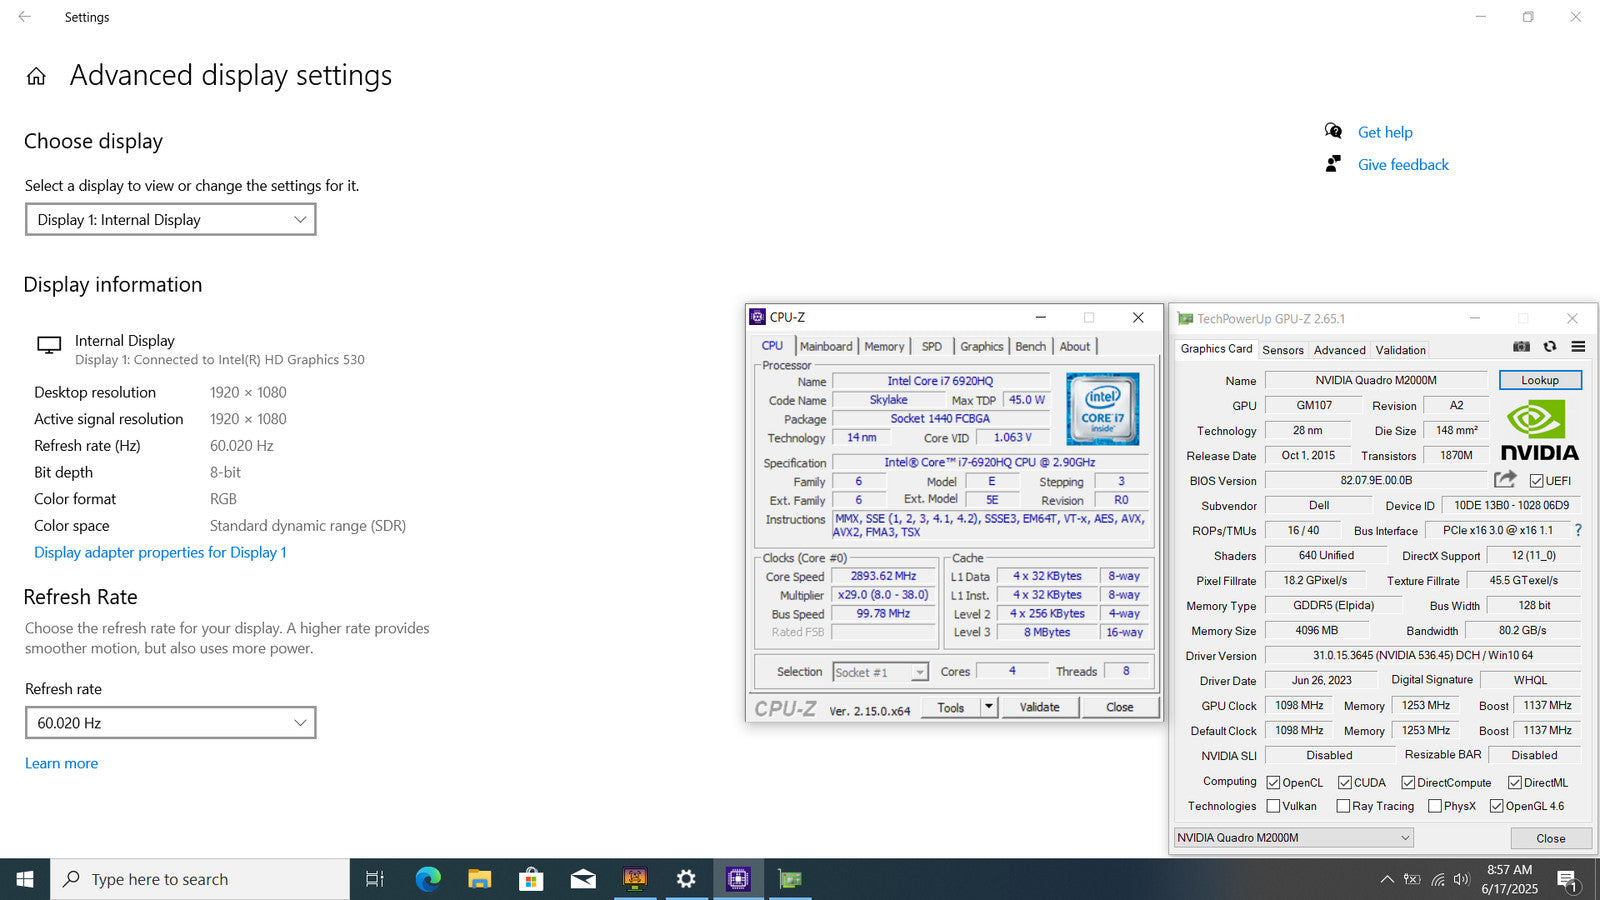
Task: Toggle the Ray Tracing checkbox
Action: 1343,806
